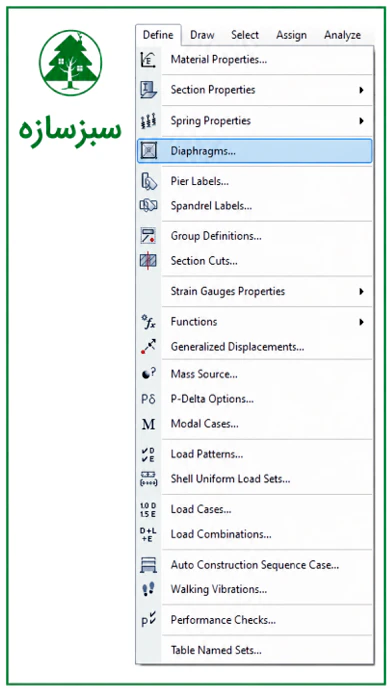Choose Functions menu entry
Viewport: 390px width, 693px height.
coord(255,322)
